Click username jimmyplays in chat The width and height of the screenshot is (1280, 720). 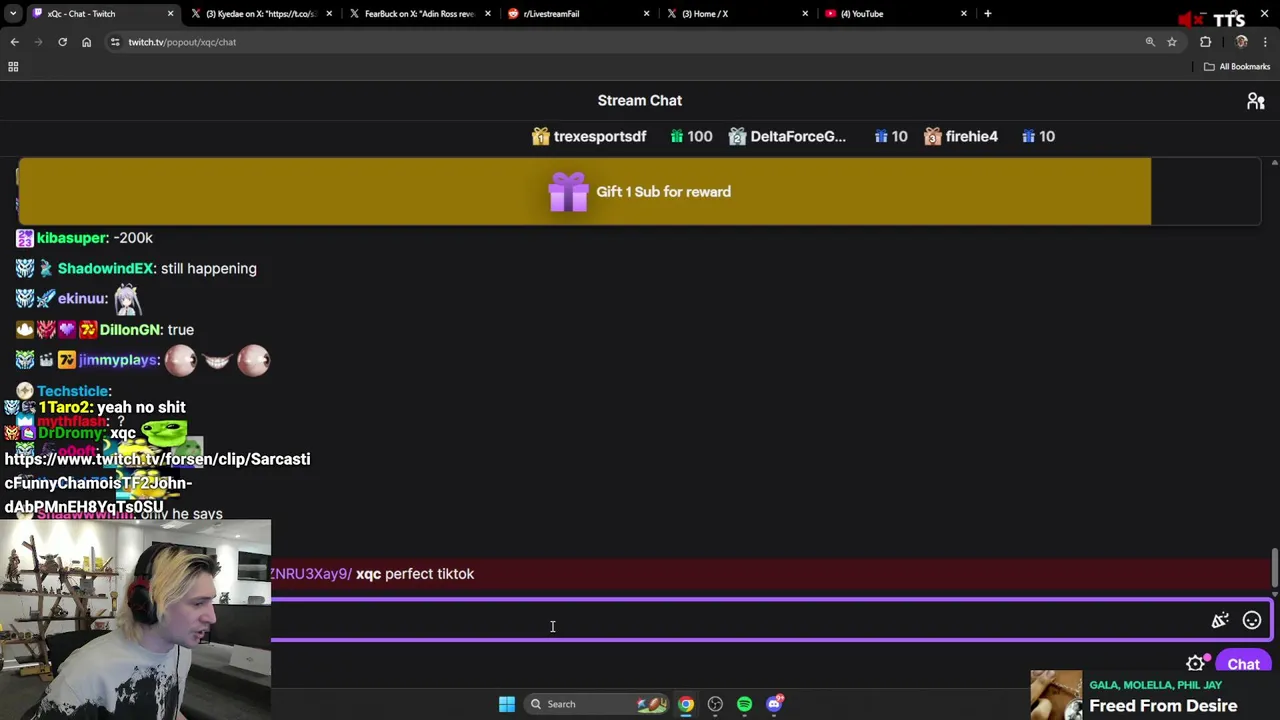point(119,360)
